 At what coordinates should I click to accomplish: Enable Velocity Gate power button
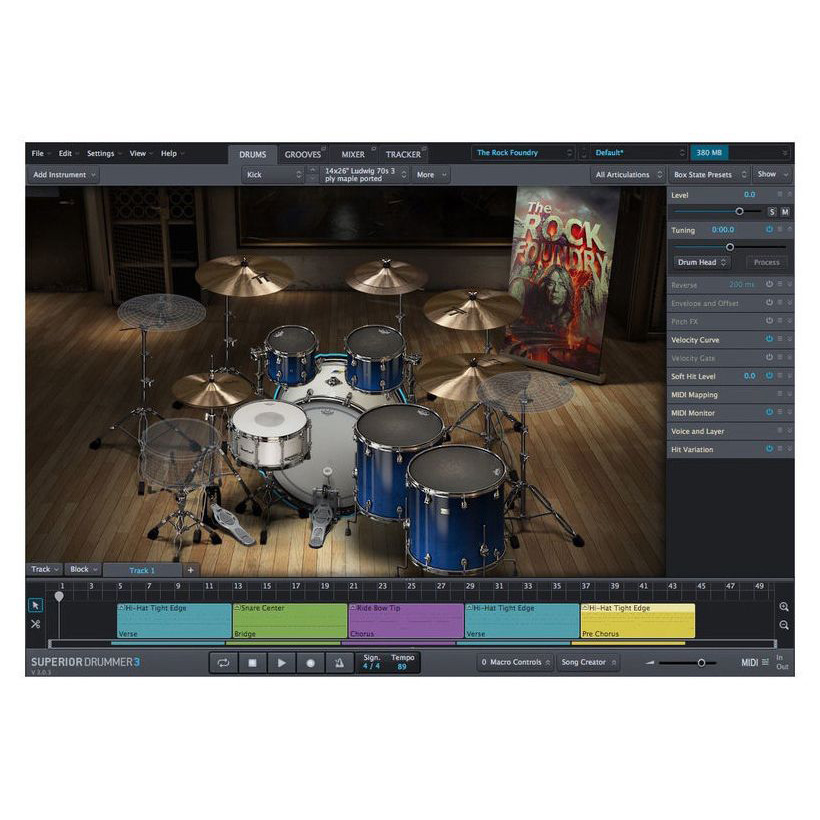[x=769, y=358]
